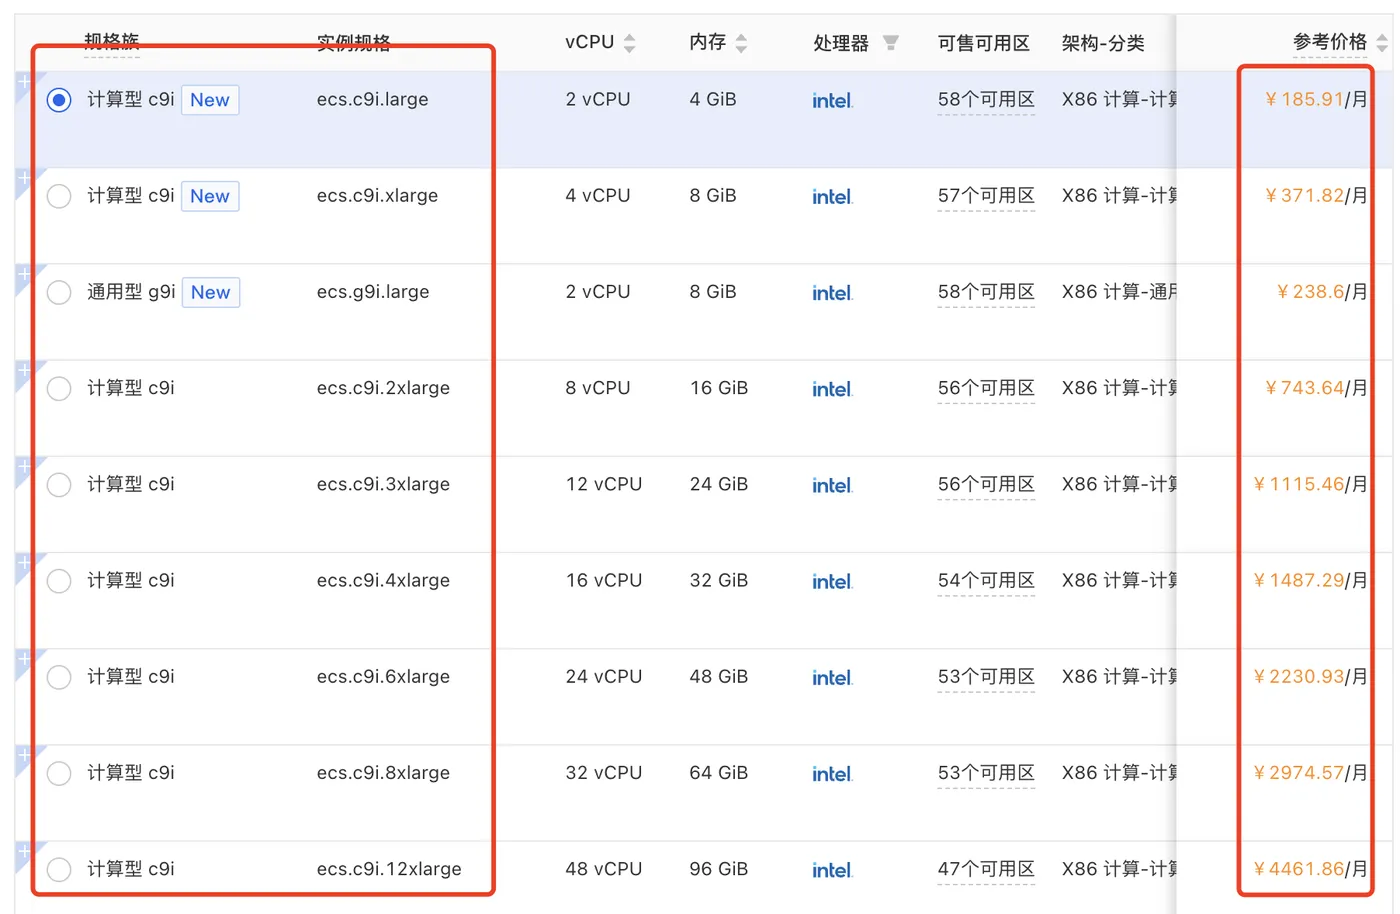Expand the plus icon beside ecs.c9i.4xlarge row
The width and height of the screenshot is (1400, 914).
[22, 560]
